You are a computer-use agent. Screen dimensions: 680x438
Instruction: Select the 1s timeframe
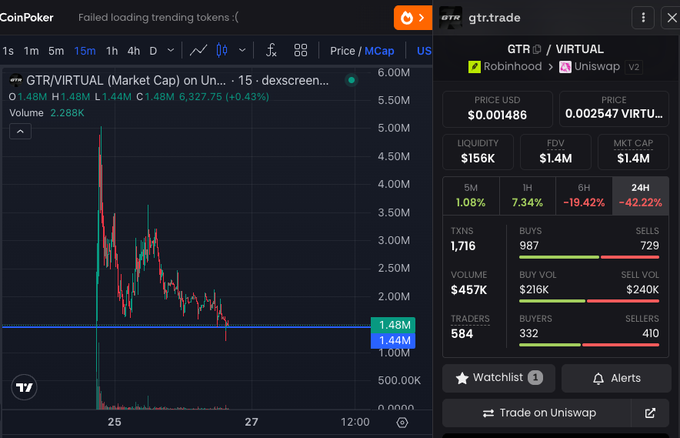coord(8,51)
